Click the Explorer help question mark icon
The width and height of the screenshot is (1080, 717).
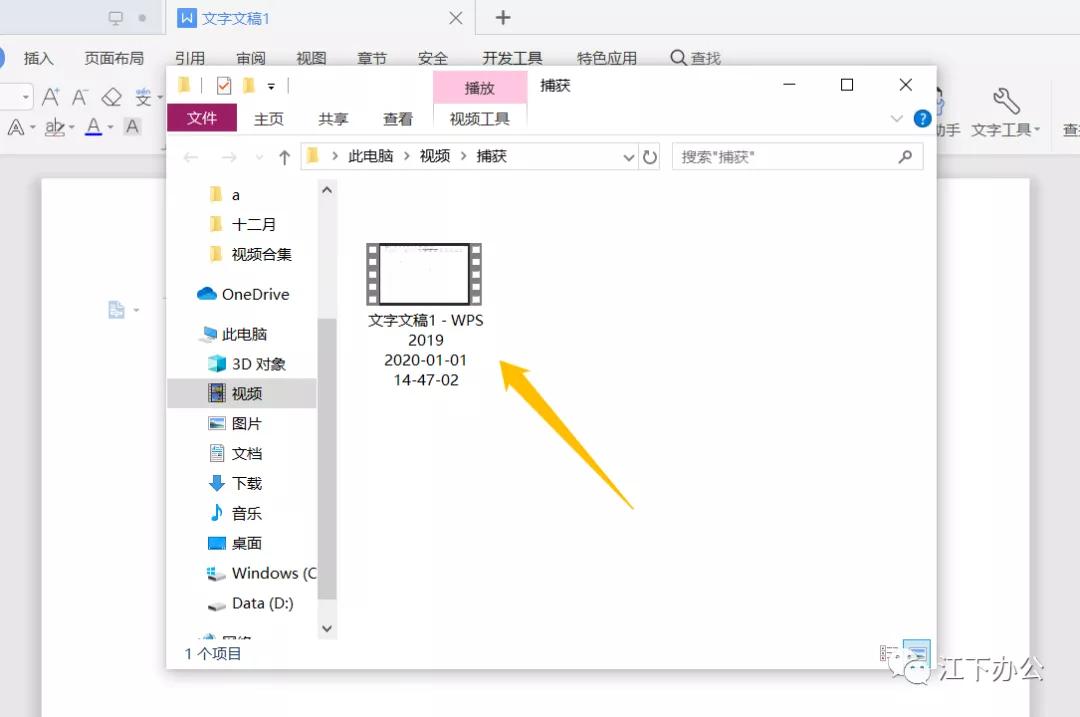point(922,118)
